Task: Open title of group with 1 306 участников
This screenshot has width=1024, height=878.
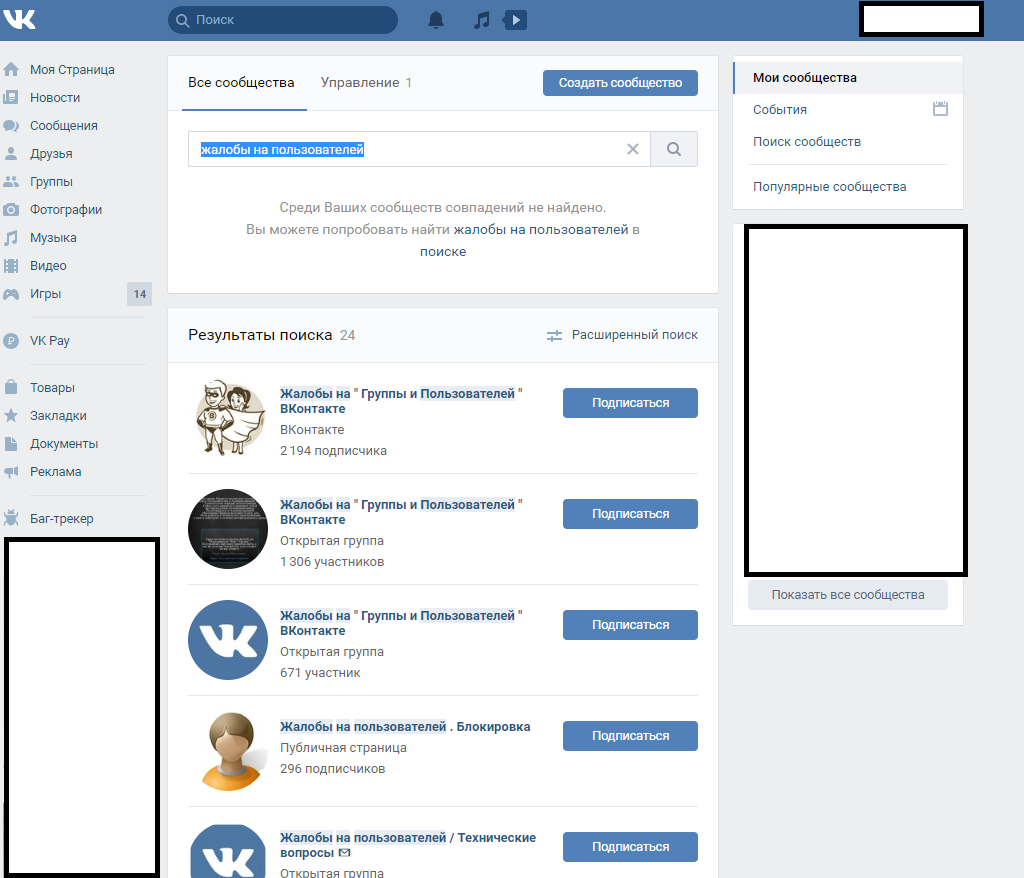Action: click(401, 512)
